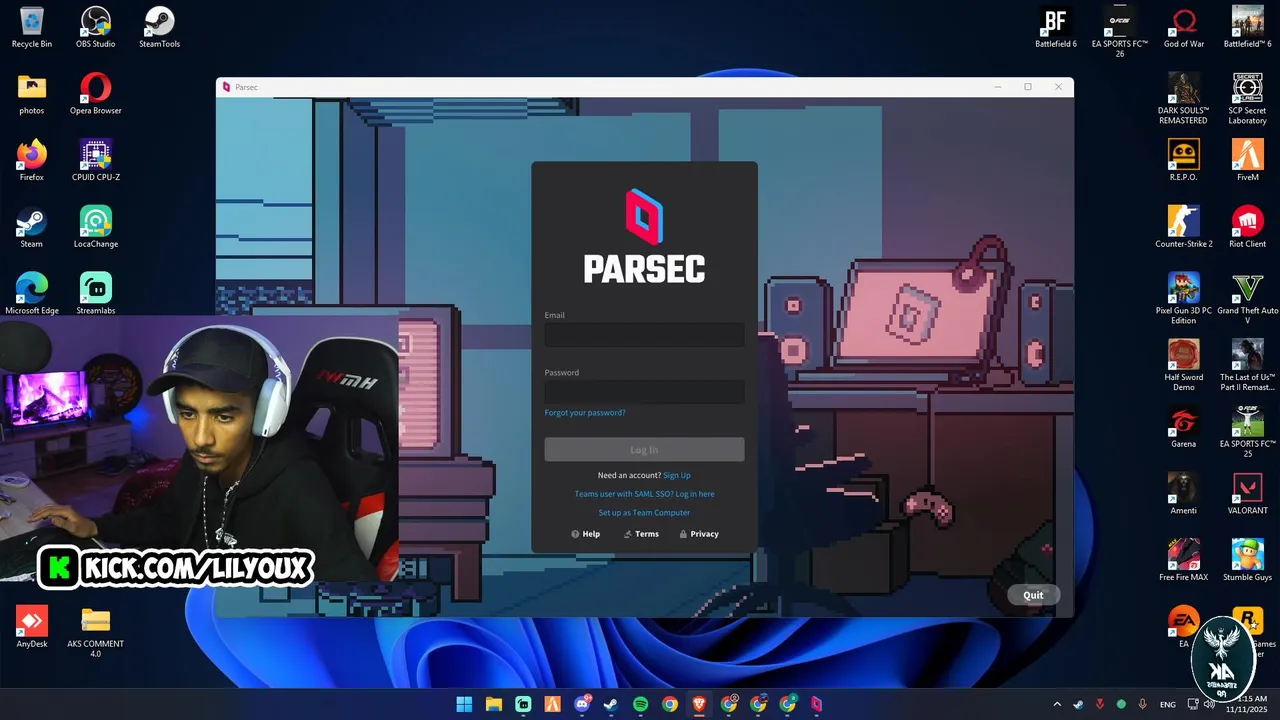The image size is (1280, 720).
Task: Open the Windows Start menu
Action: (464, 704)
